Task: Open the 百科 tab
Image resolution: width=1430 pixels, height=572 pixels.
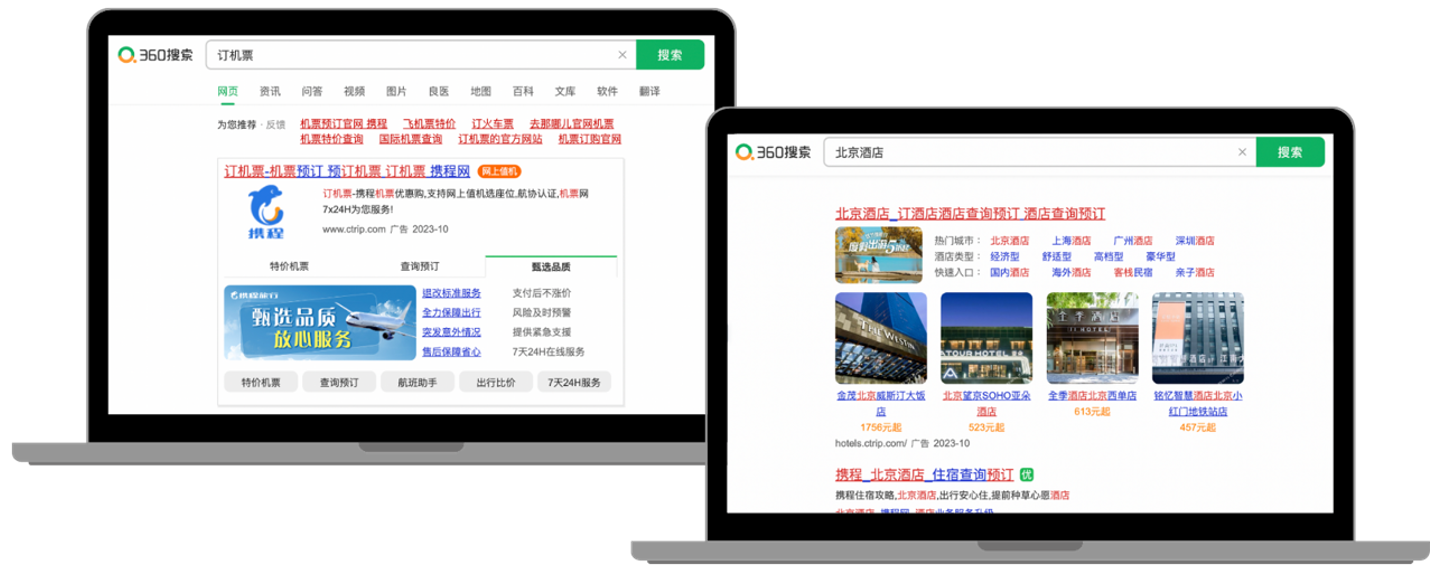Action: click(523, 91)
